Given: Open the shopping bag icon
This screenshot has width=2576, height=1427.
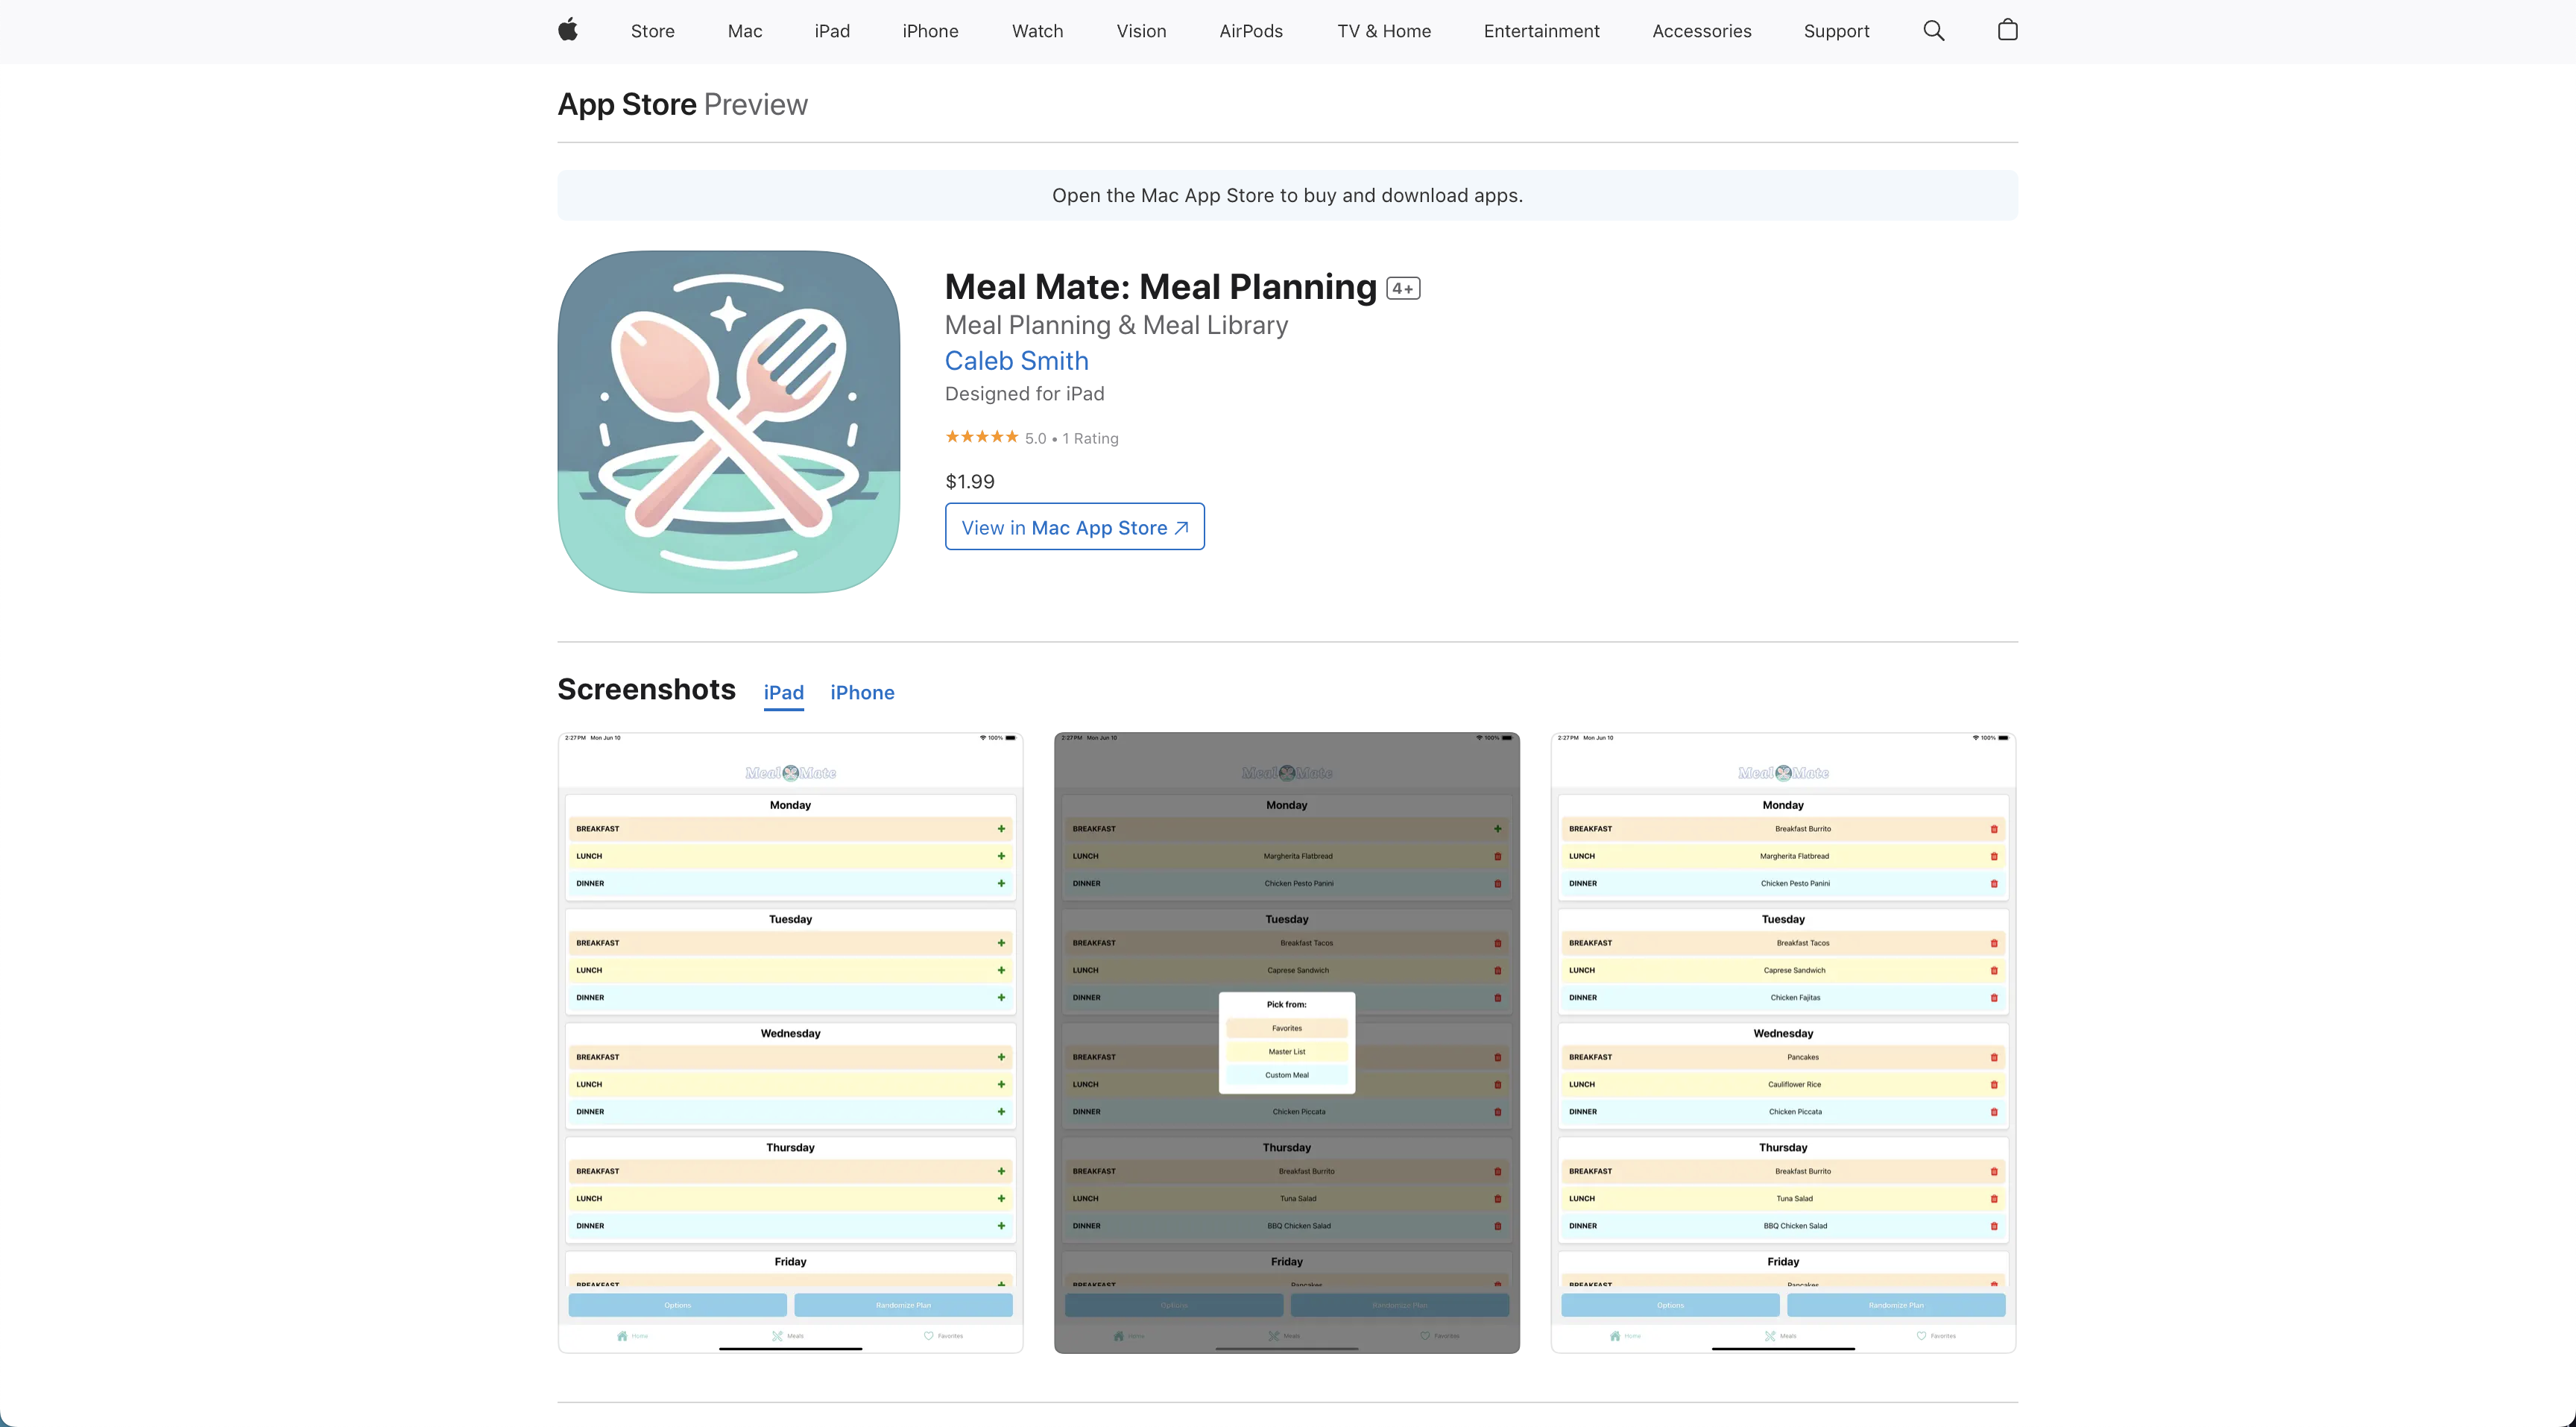Looking at the screenshot, I should coord(2007,30).
